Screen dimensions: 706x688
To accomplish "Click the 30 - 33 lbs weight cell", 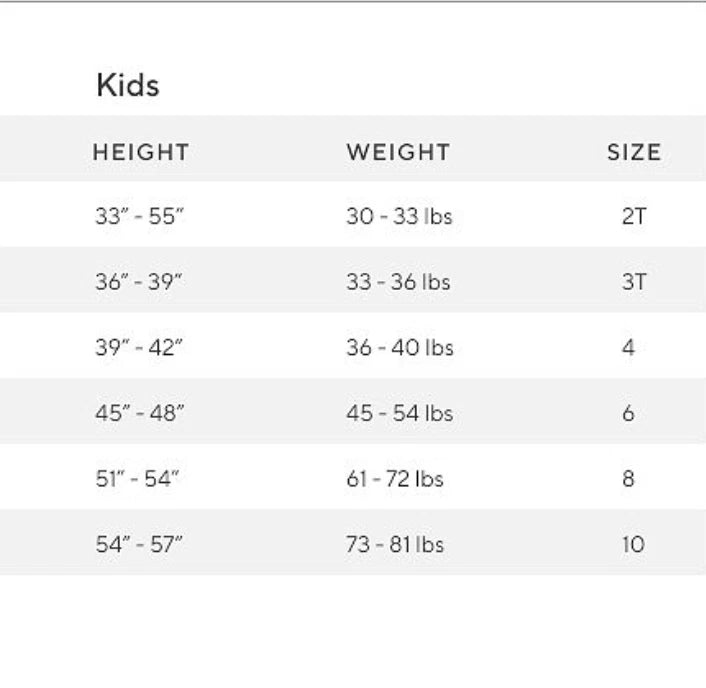I will pyautogui.click(x=399, y=216).
